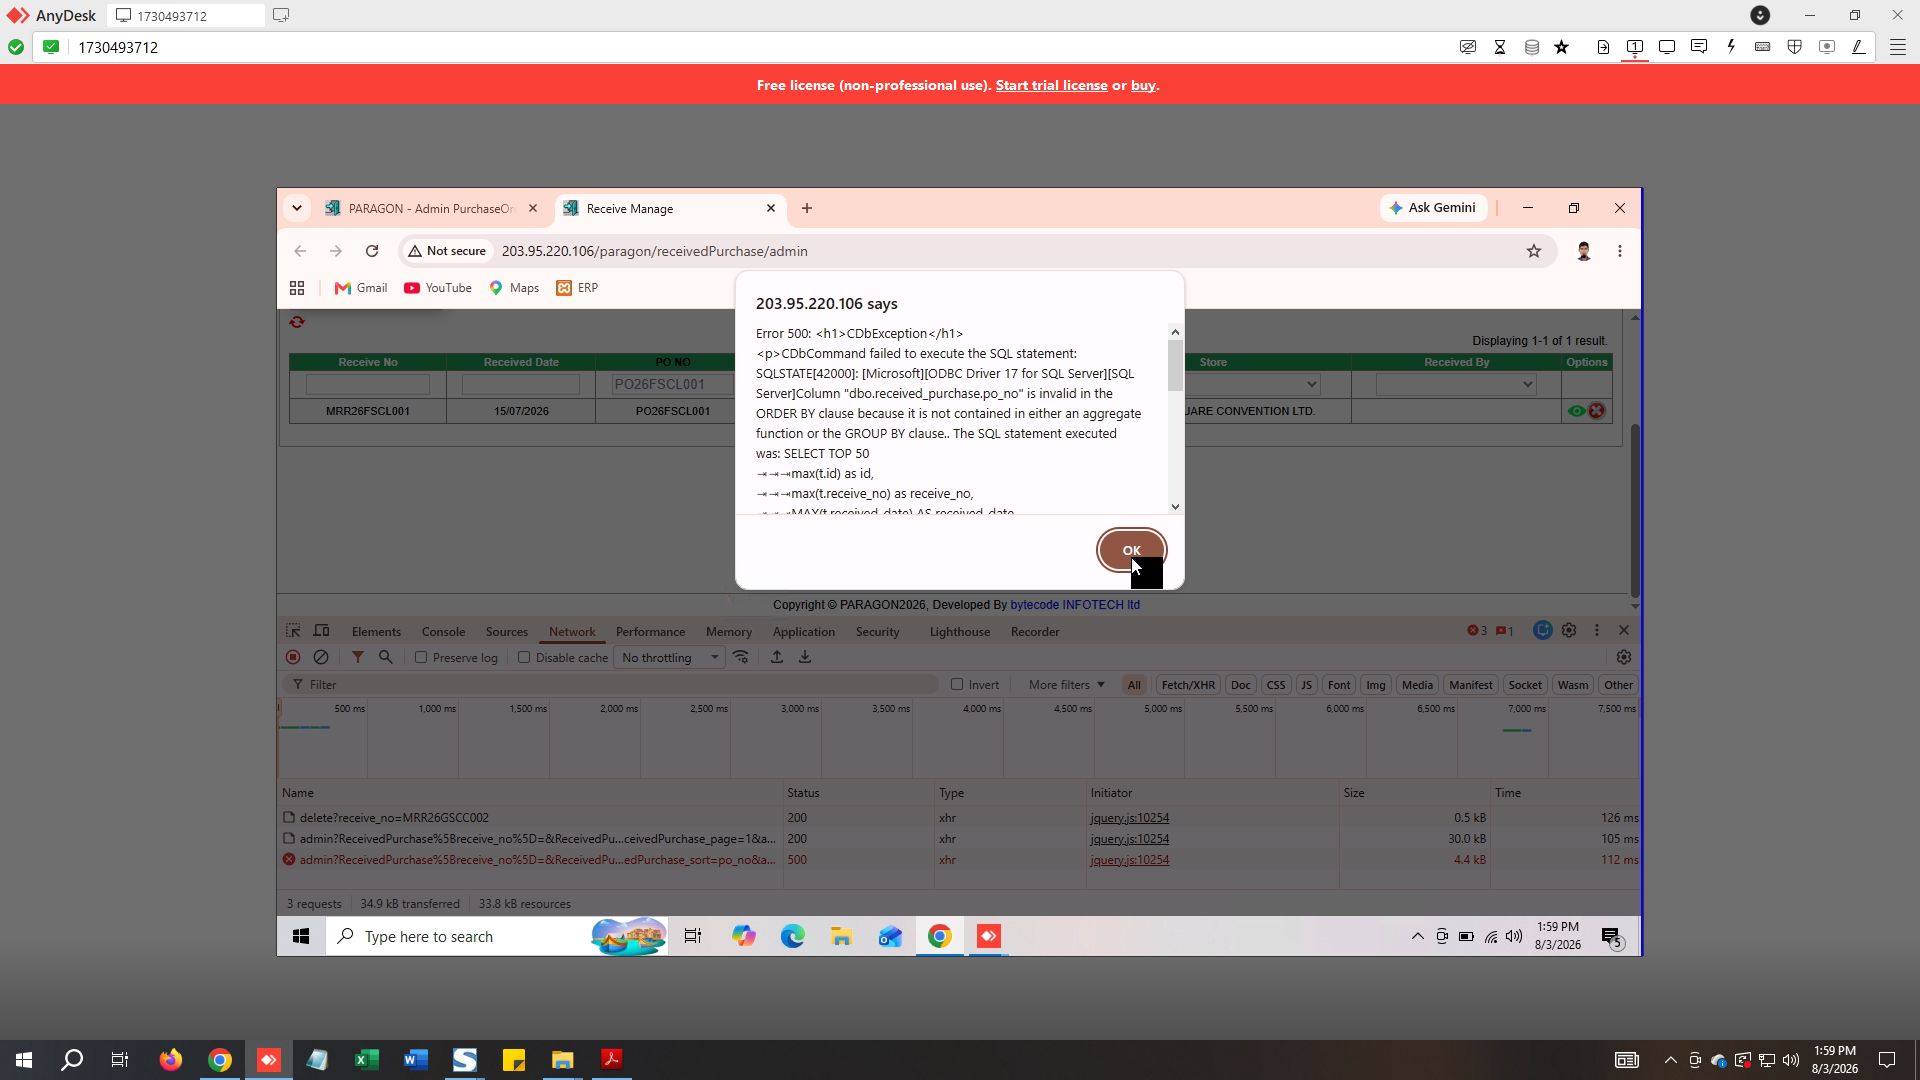Open Firefox from the local taskbar
The image size is (1920, 1080).
(x=171, y=1060)
